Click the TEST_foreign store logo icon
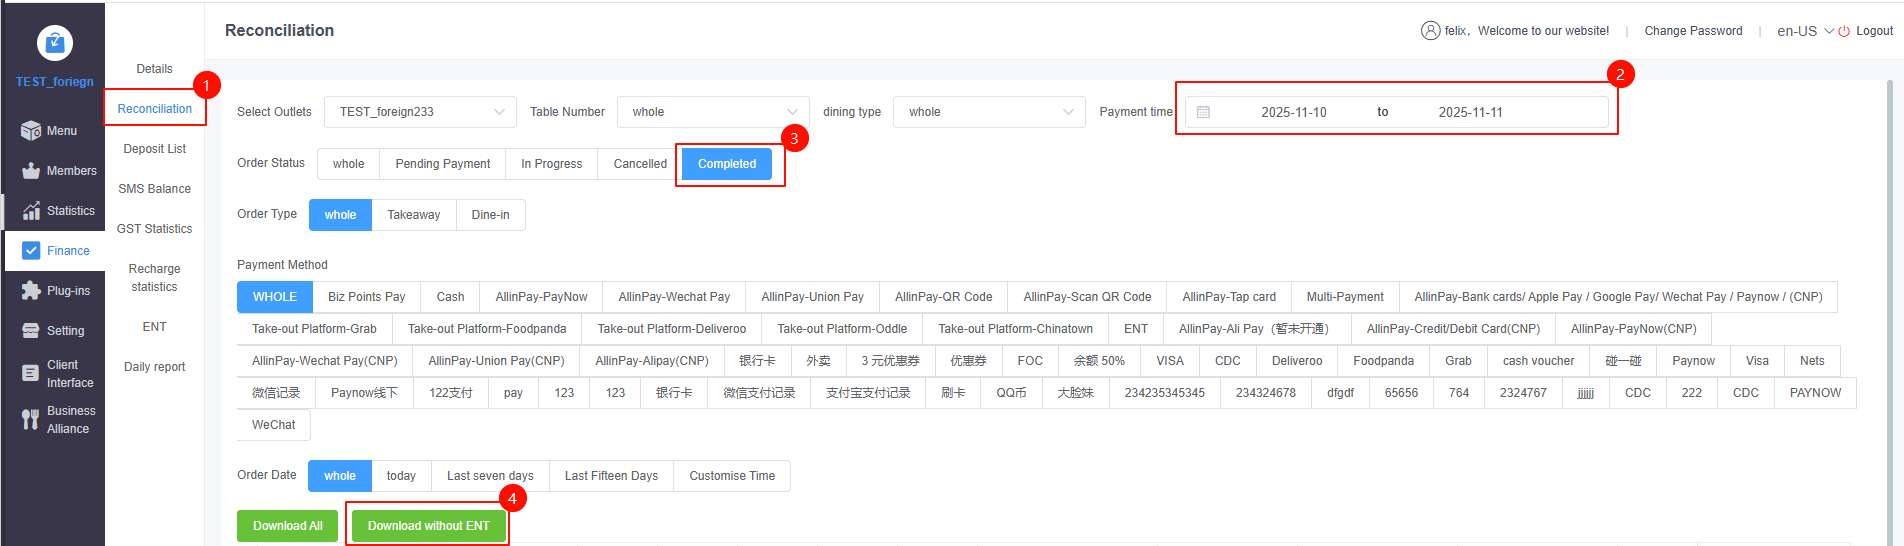The height and width of the screenshot is (546, 1904). 54,43
